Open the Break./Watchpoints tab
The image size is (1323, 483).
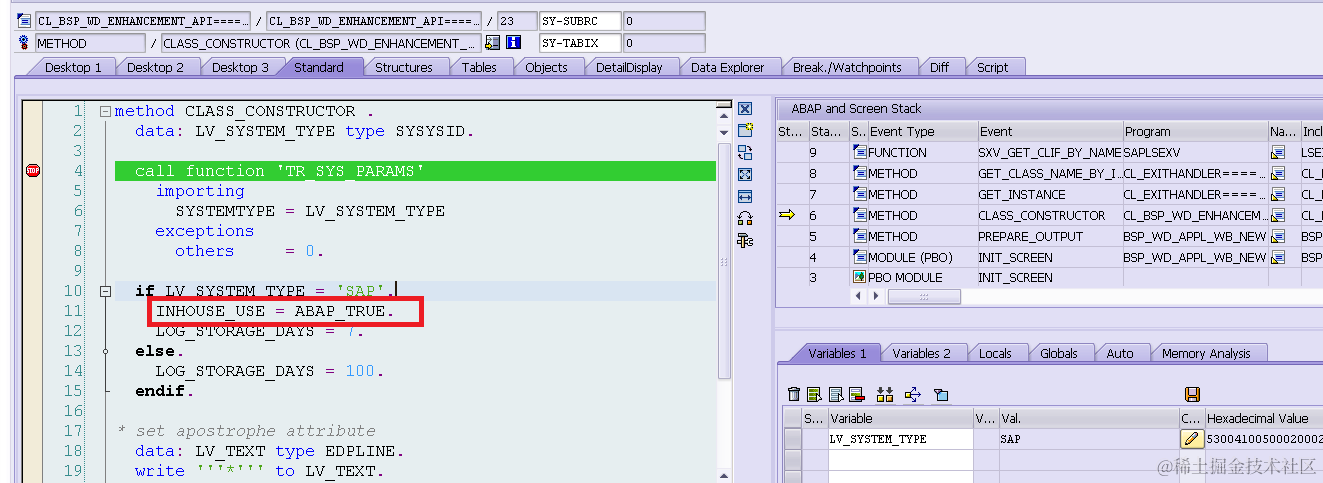pyautogui.click(x=847, y=67)
